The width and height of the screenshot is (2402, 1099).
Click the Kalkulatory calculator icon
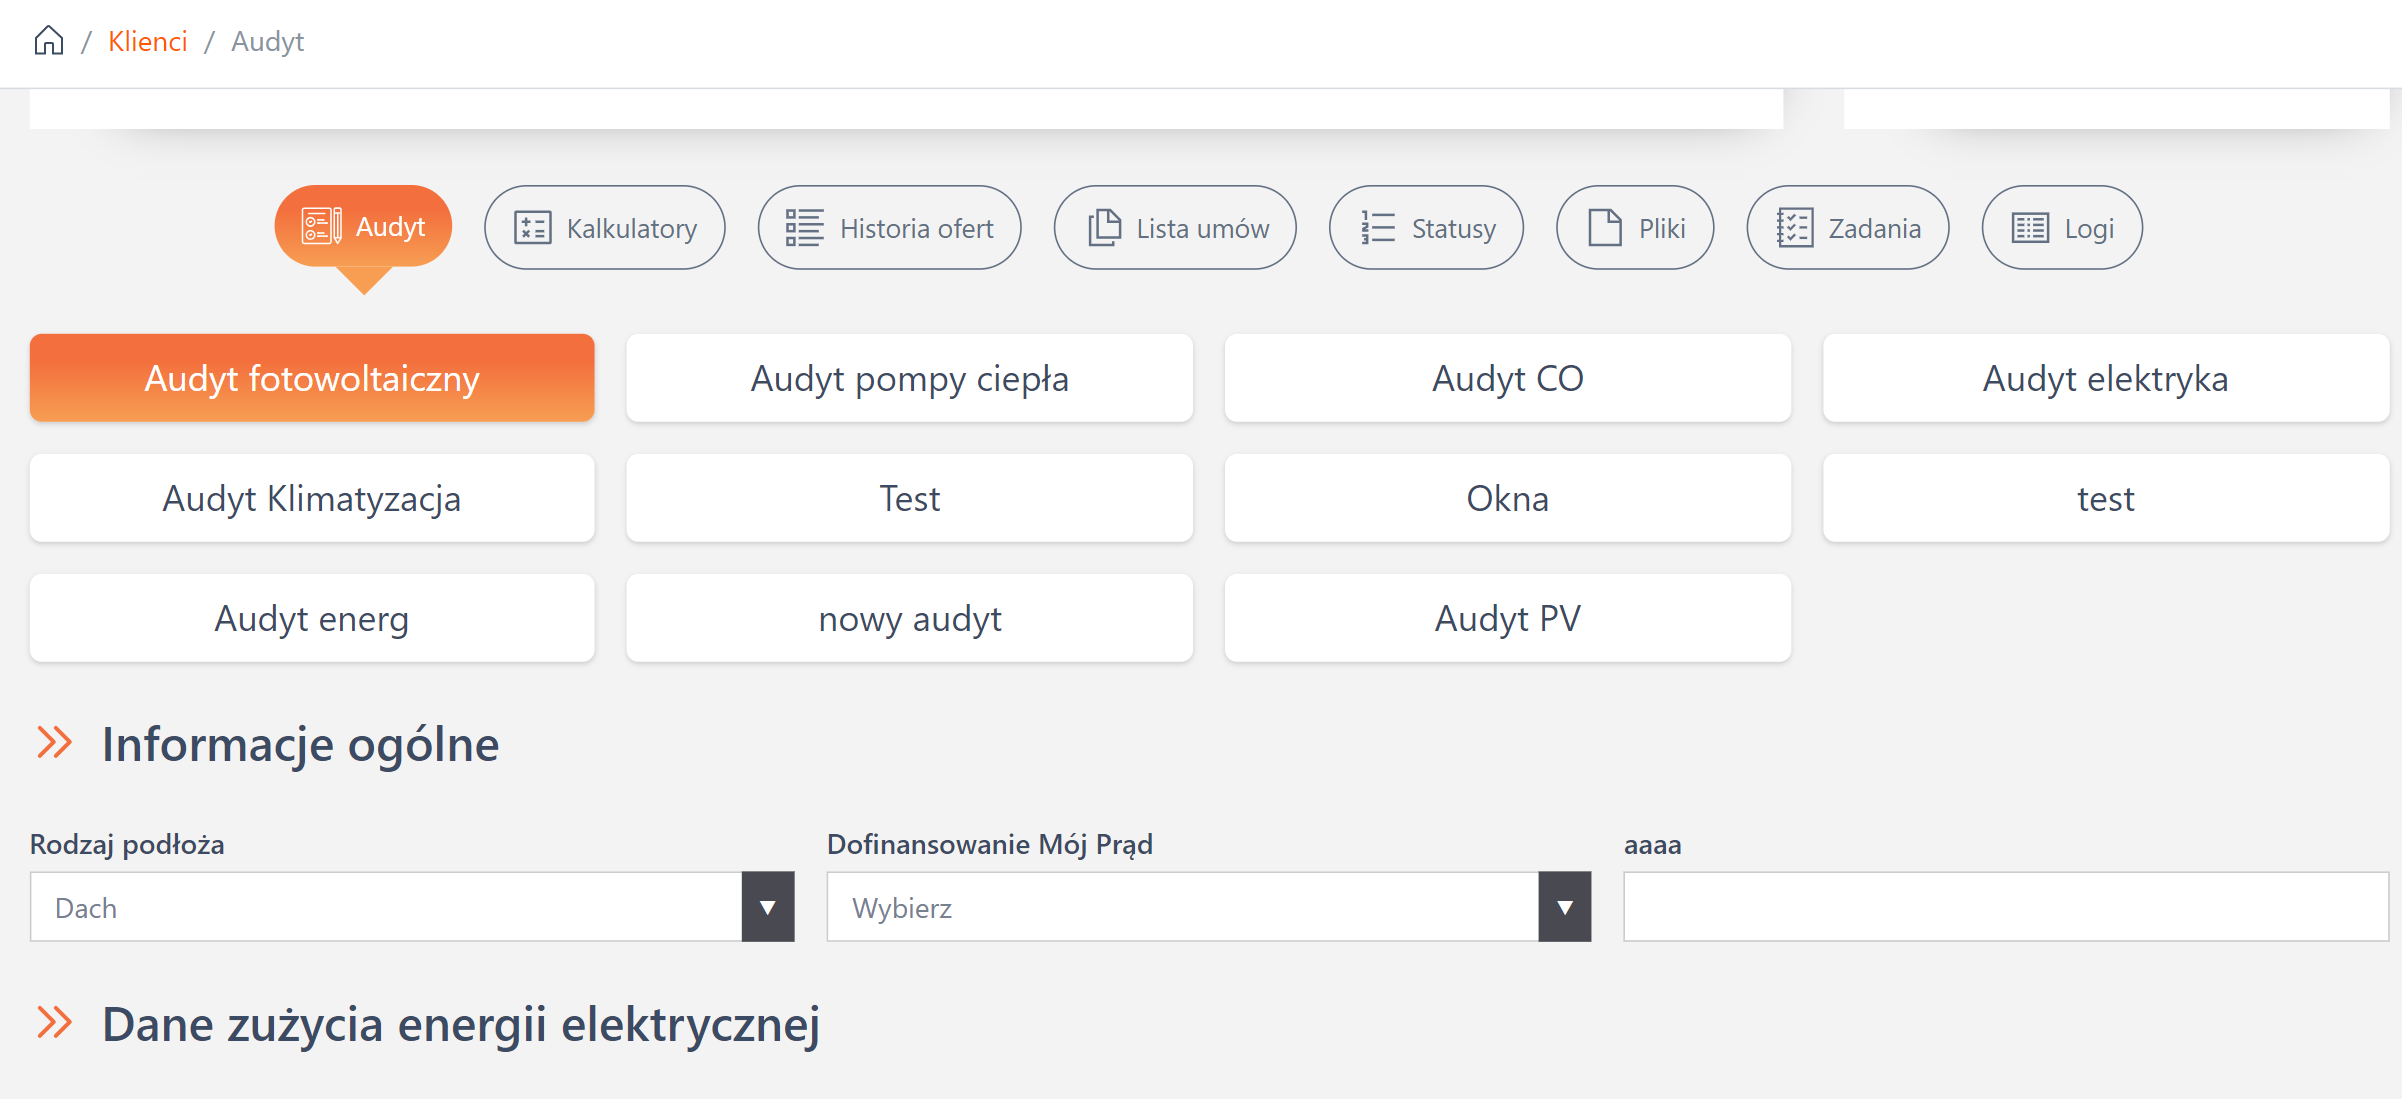coord(532,228)
